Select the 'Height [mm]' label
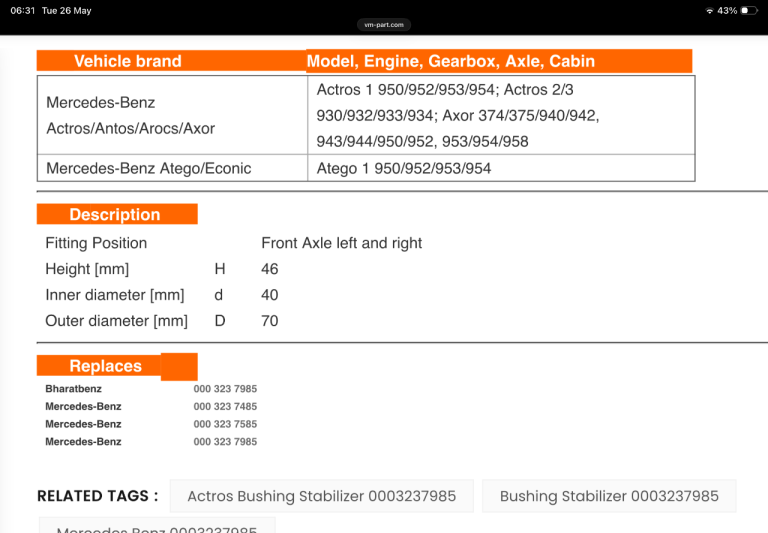768x533 pixels. click(x=87, y=269)
